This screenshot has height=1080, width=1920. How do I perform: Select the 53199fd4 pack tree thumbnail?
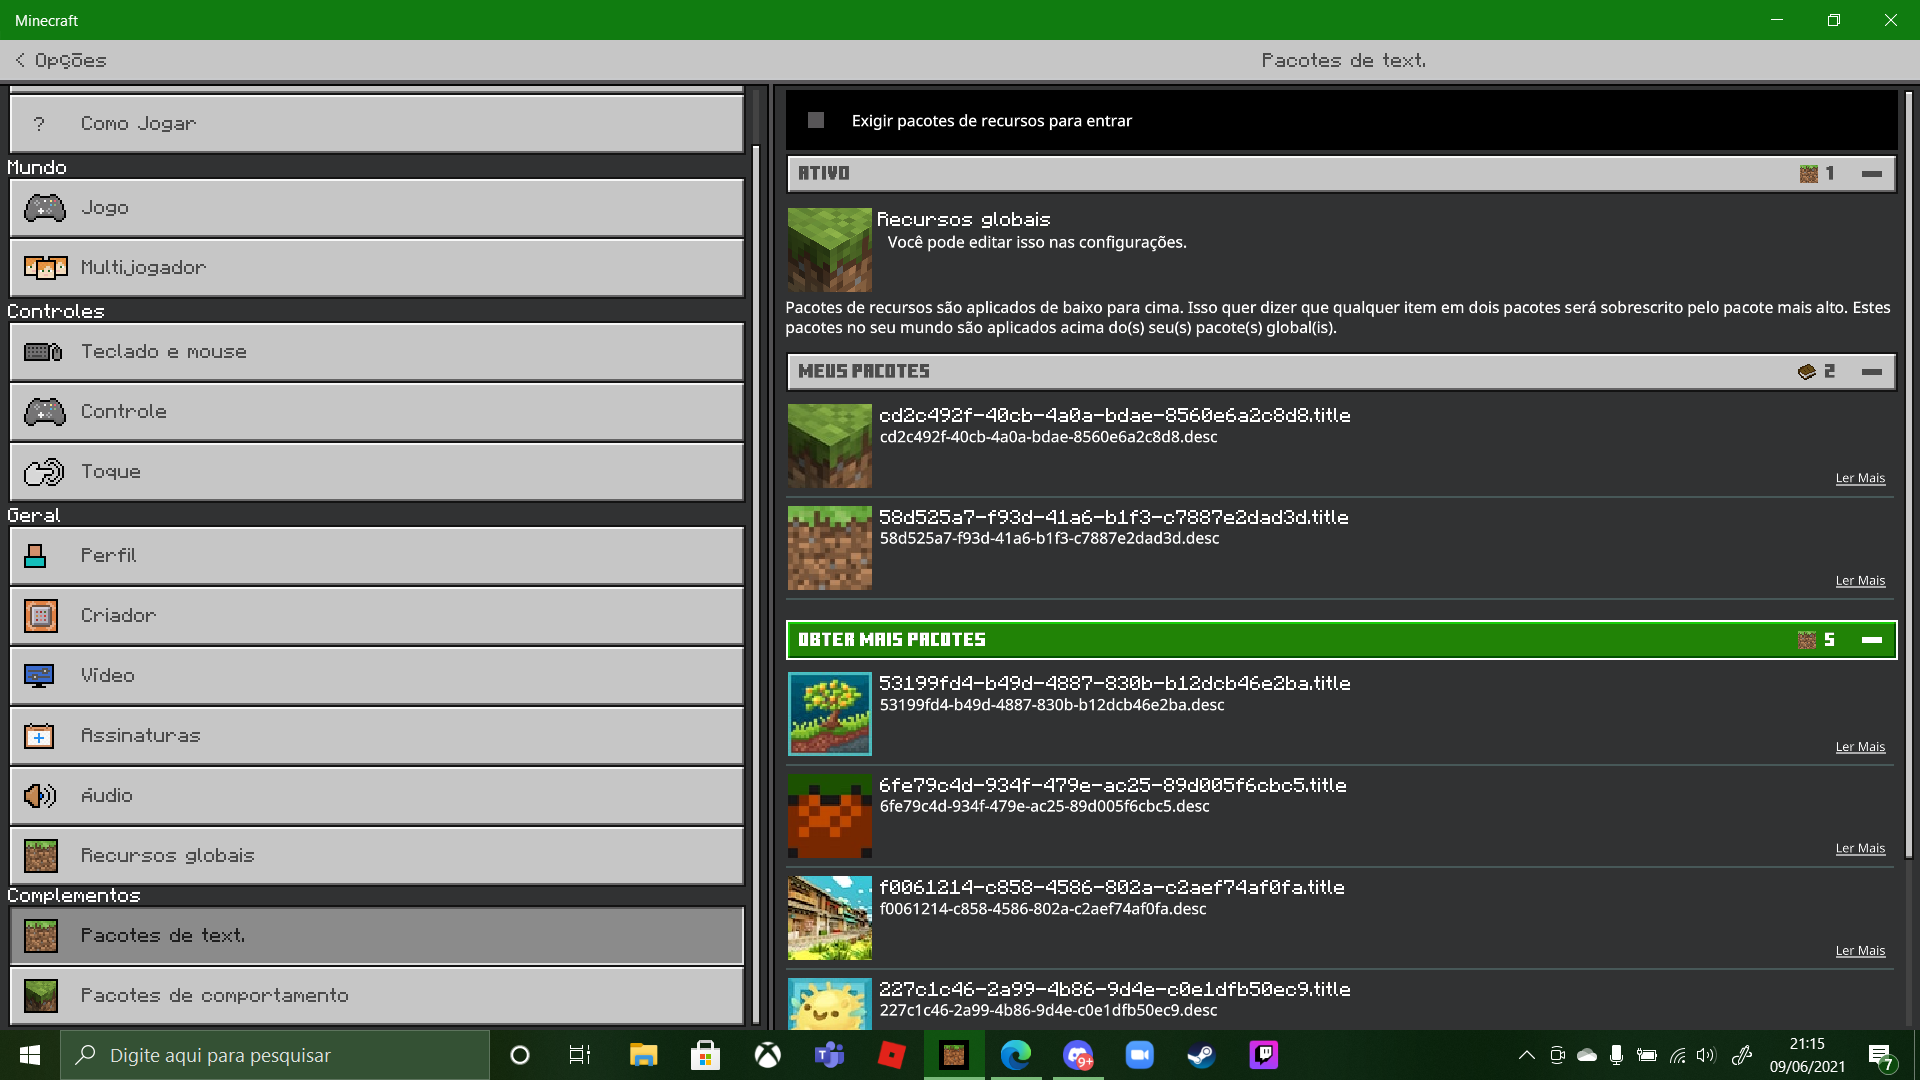[829, 714]
